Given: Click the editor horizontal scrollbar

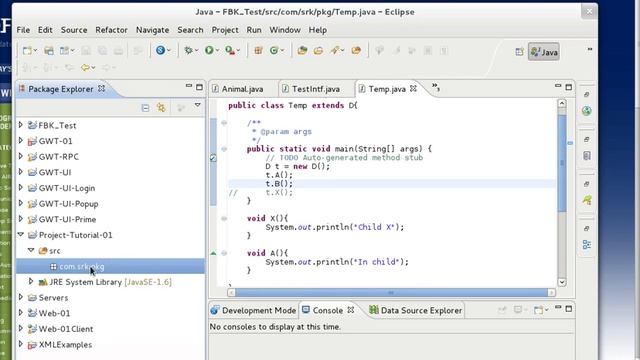Looking at the screenshot, I should [391, 292].
